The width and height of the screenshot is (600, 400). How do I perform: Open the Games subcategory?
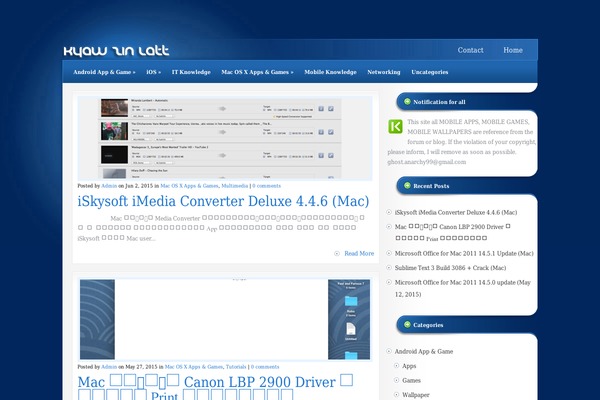(x=411, y=380)
